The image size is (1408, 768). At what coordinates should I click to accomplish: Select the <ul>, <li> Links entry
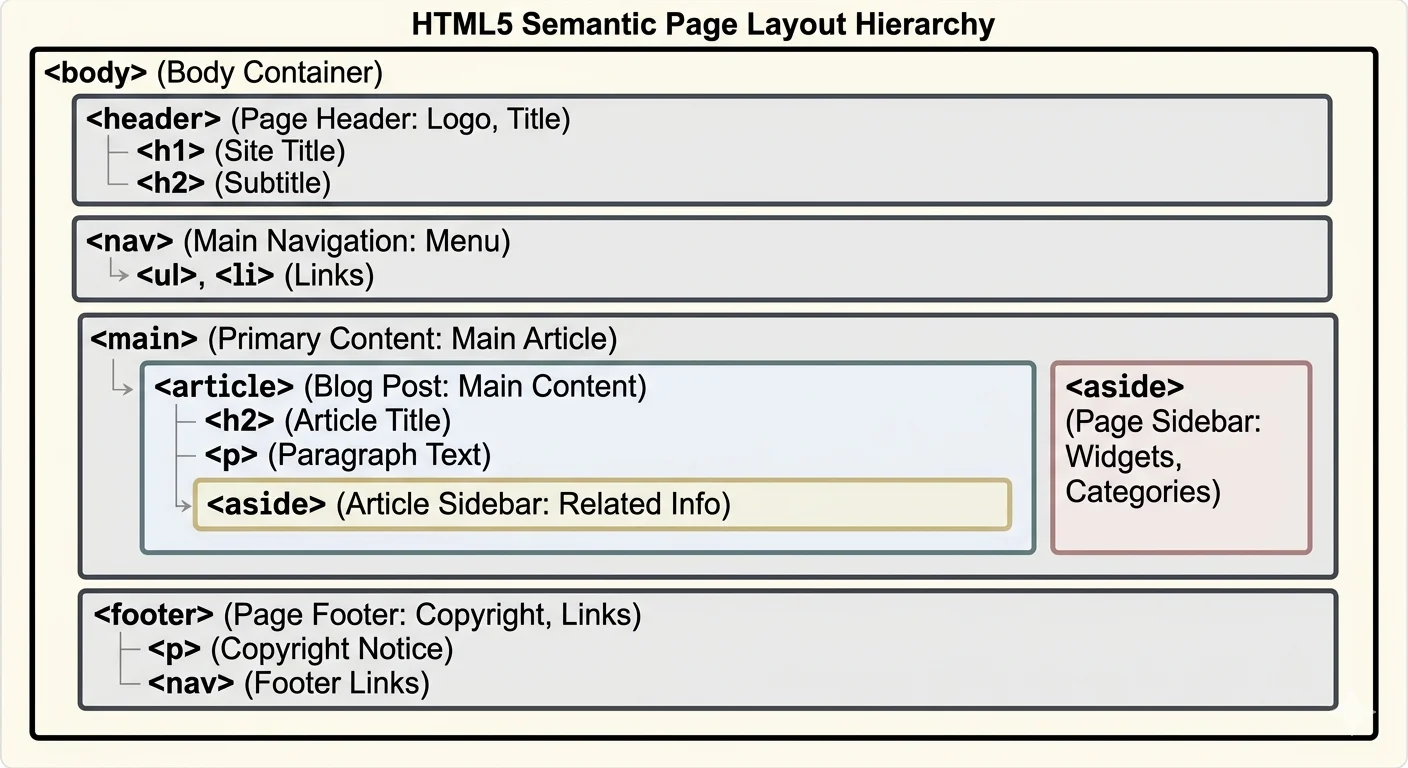(252, 276)
